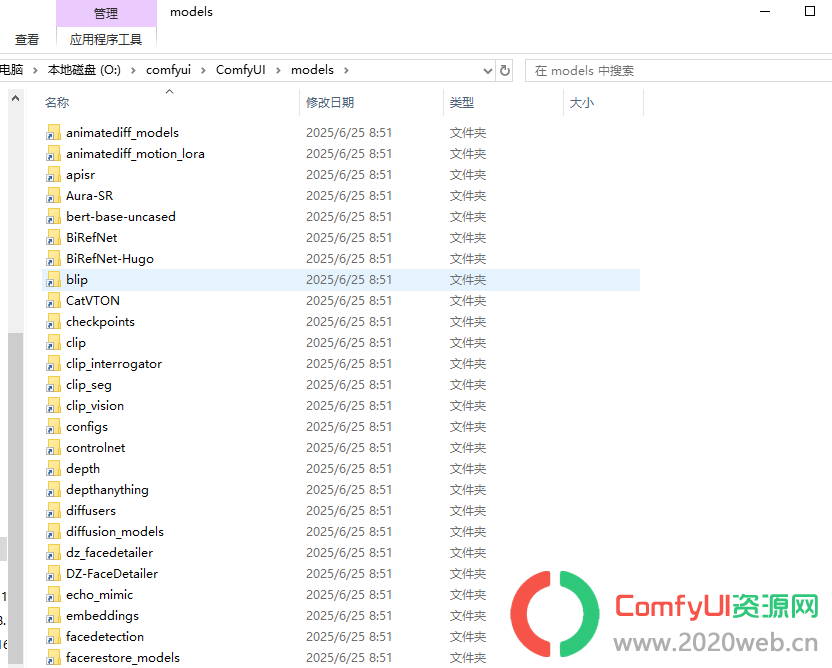Select the DZ-FaceDetailer folder name
Image resolution: width=832 pixels, height=668 pixels.
coord(112,574)
